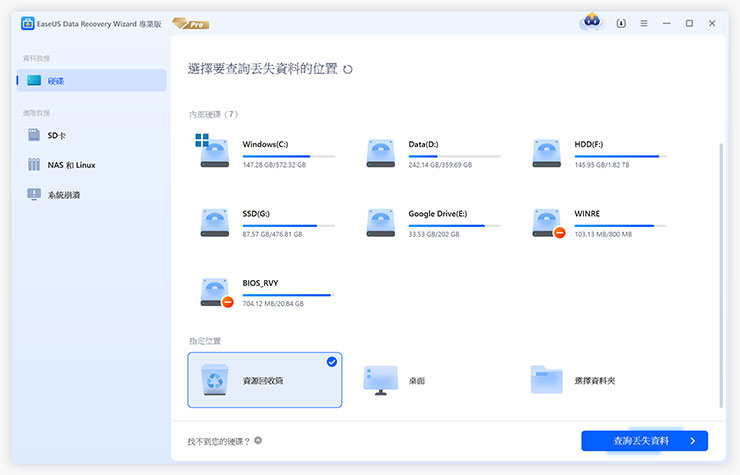Click the 103.13 MB/800 MB size text
740x475 pixels.
603,234
